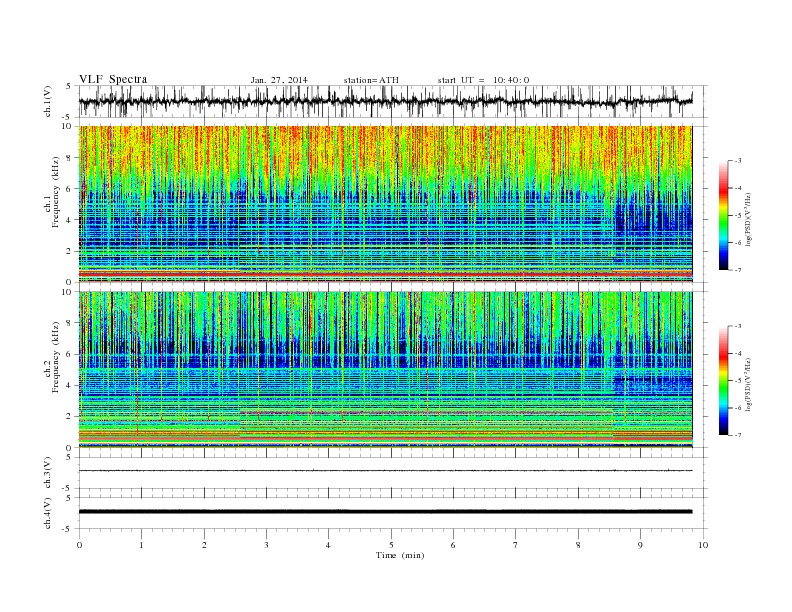Click time axis tick label "8"
Screen dimensions: 792x612
578,545
